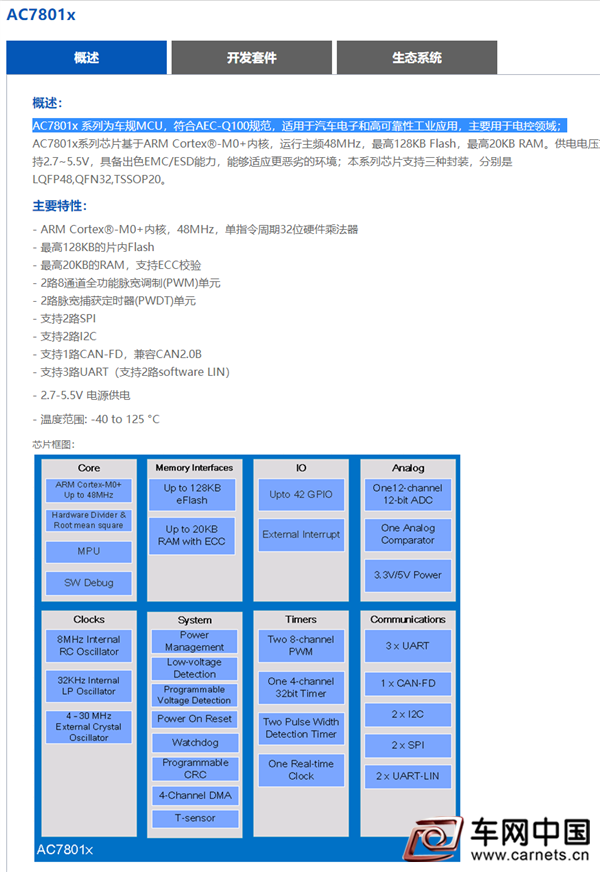Screen dimensions: 600x872
Task: Click the 2.7-5.5V 电源供电 line
Action: point(81,395)
